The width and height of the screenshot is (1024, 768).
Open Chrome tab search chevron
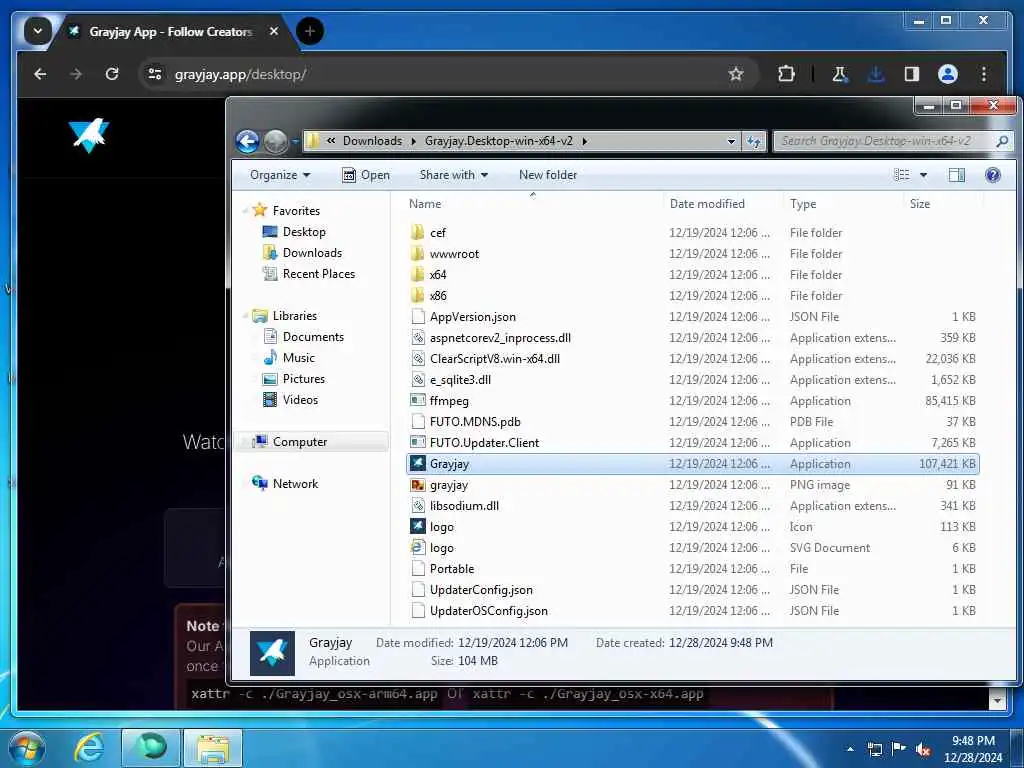point(37,31)
